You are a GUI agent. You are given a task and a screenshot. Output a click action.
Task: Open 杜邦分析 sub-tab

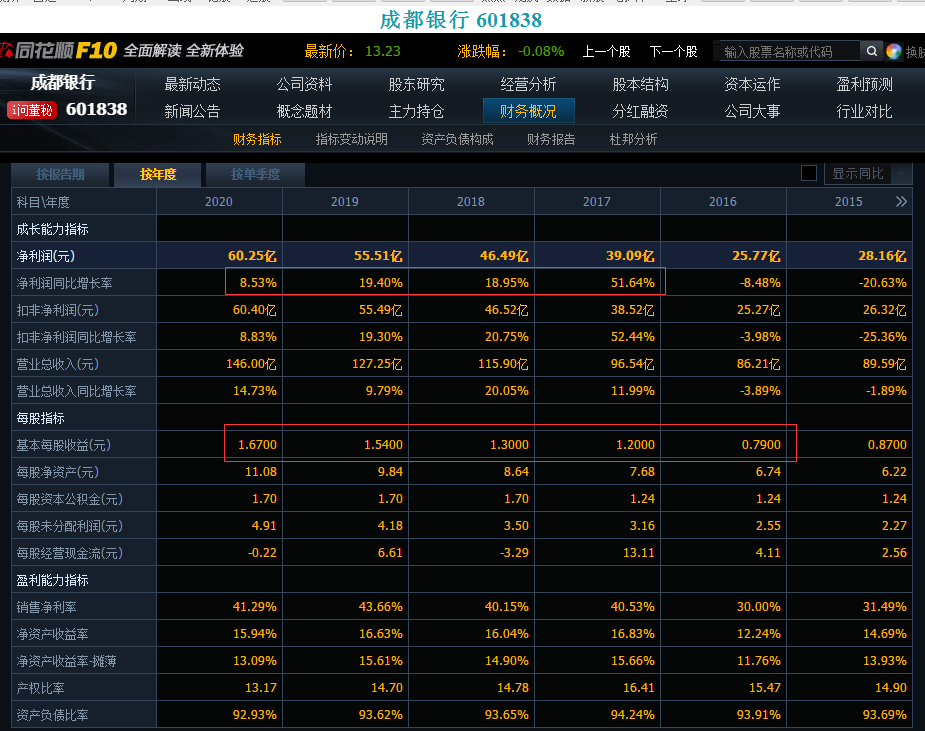click(x=633, y=139)
